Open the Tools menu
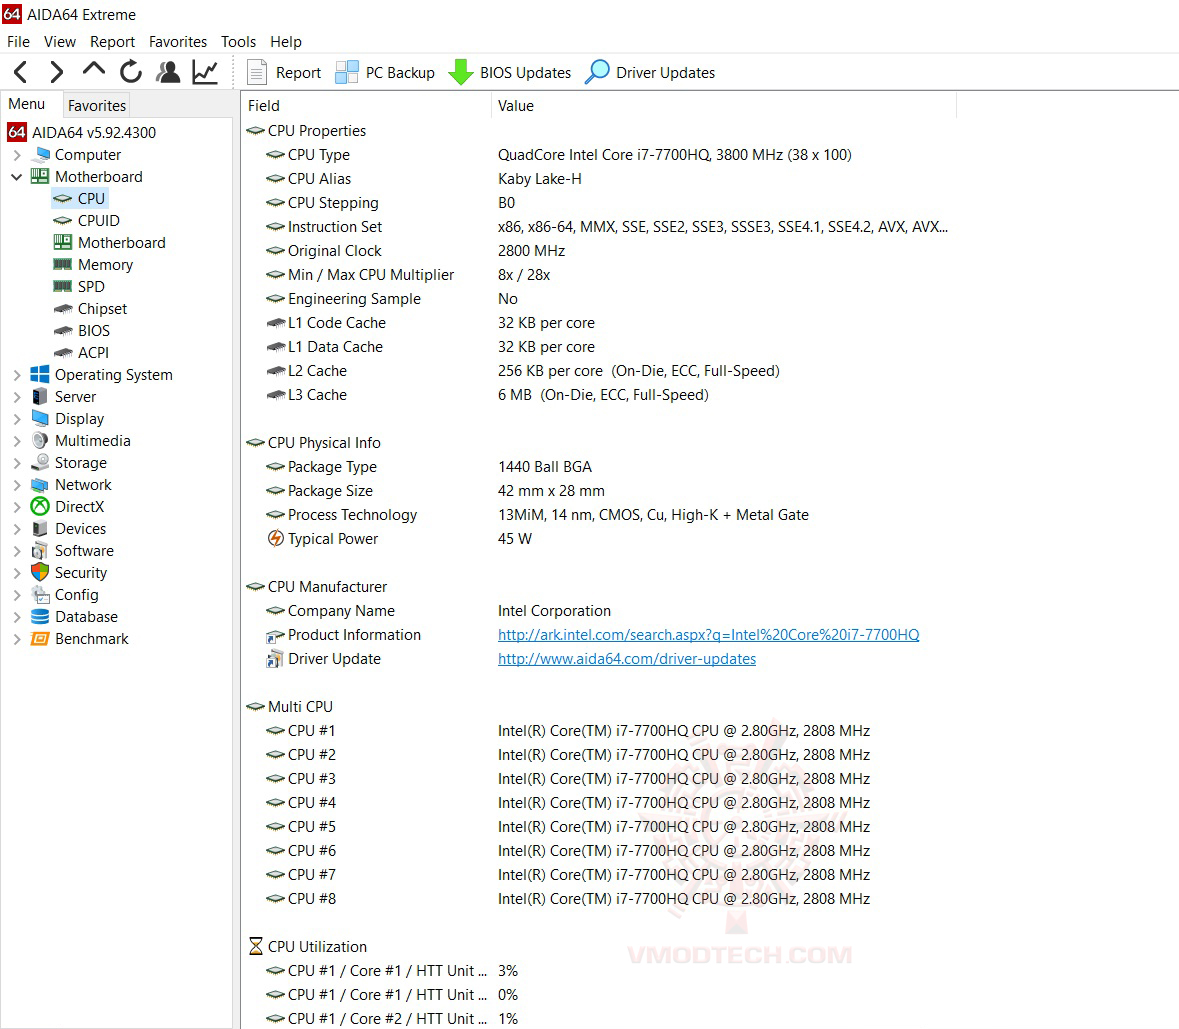The height and width of the screenshot is (1029, 1179). (238, 41)
